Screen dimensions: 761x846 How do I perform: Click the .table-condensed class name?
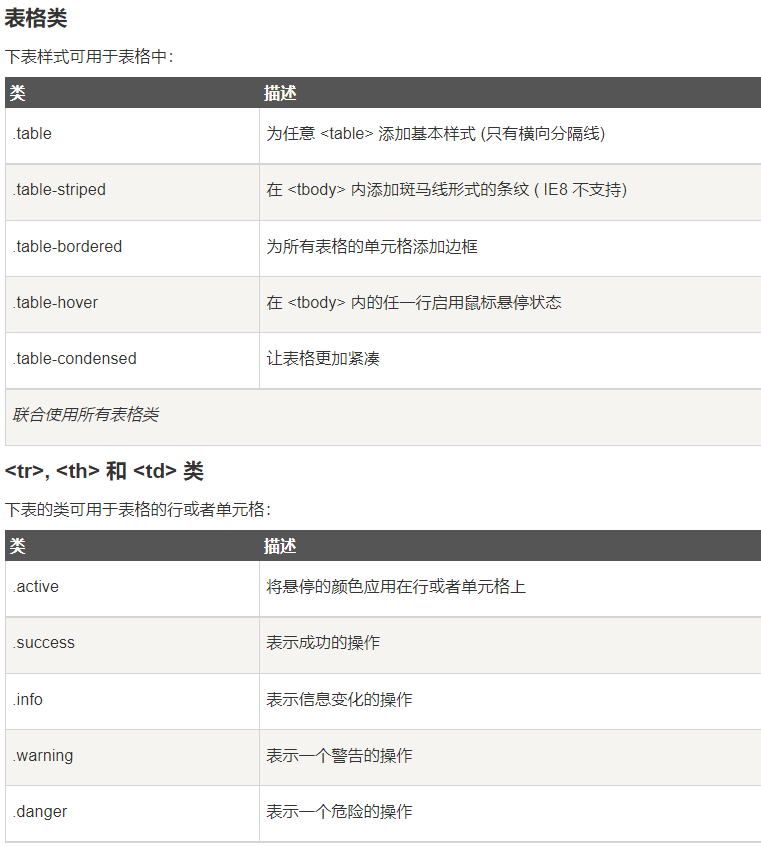click(74, 358)
